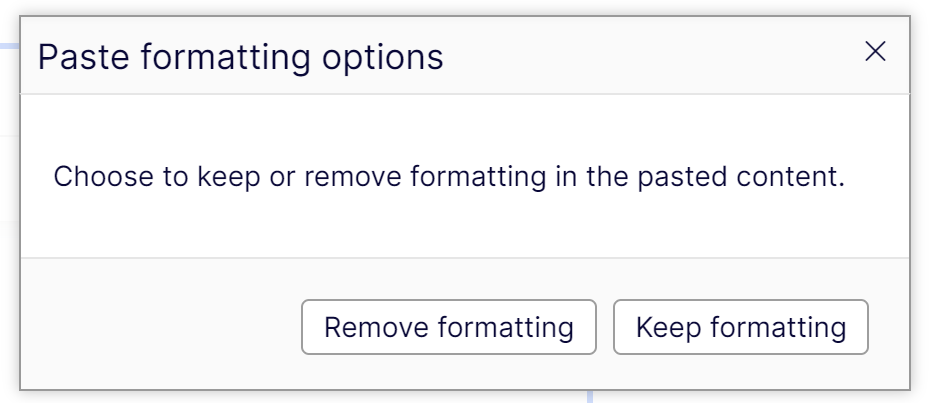The width and height of the screenshot is (931, 403).
Task: Exit the paste options using the close icon
Action: 875,52
